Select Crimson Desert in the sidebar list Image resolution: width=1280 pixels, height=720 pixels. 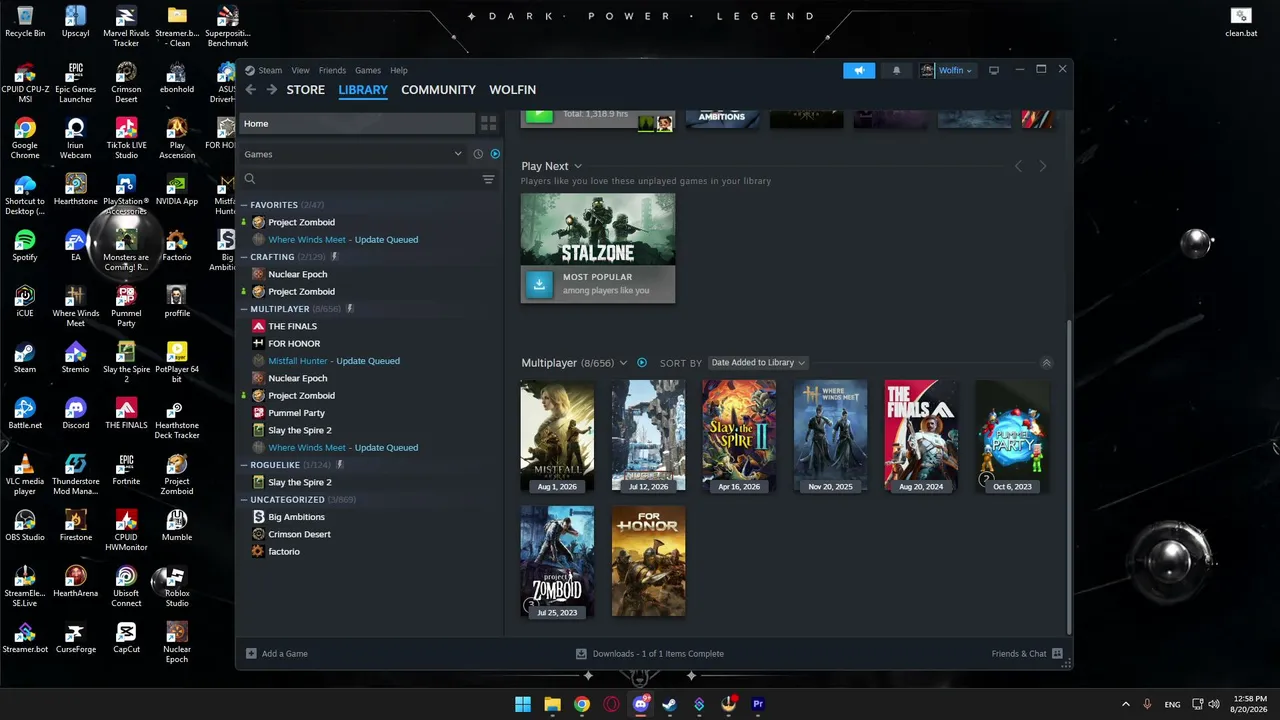(x=299, y=534)
